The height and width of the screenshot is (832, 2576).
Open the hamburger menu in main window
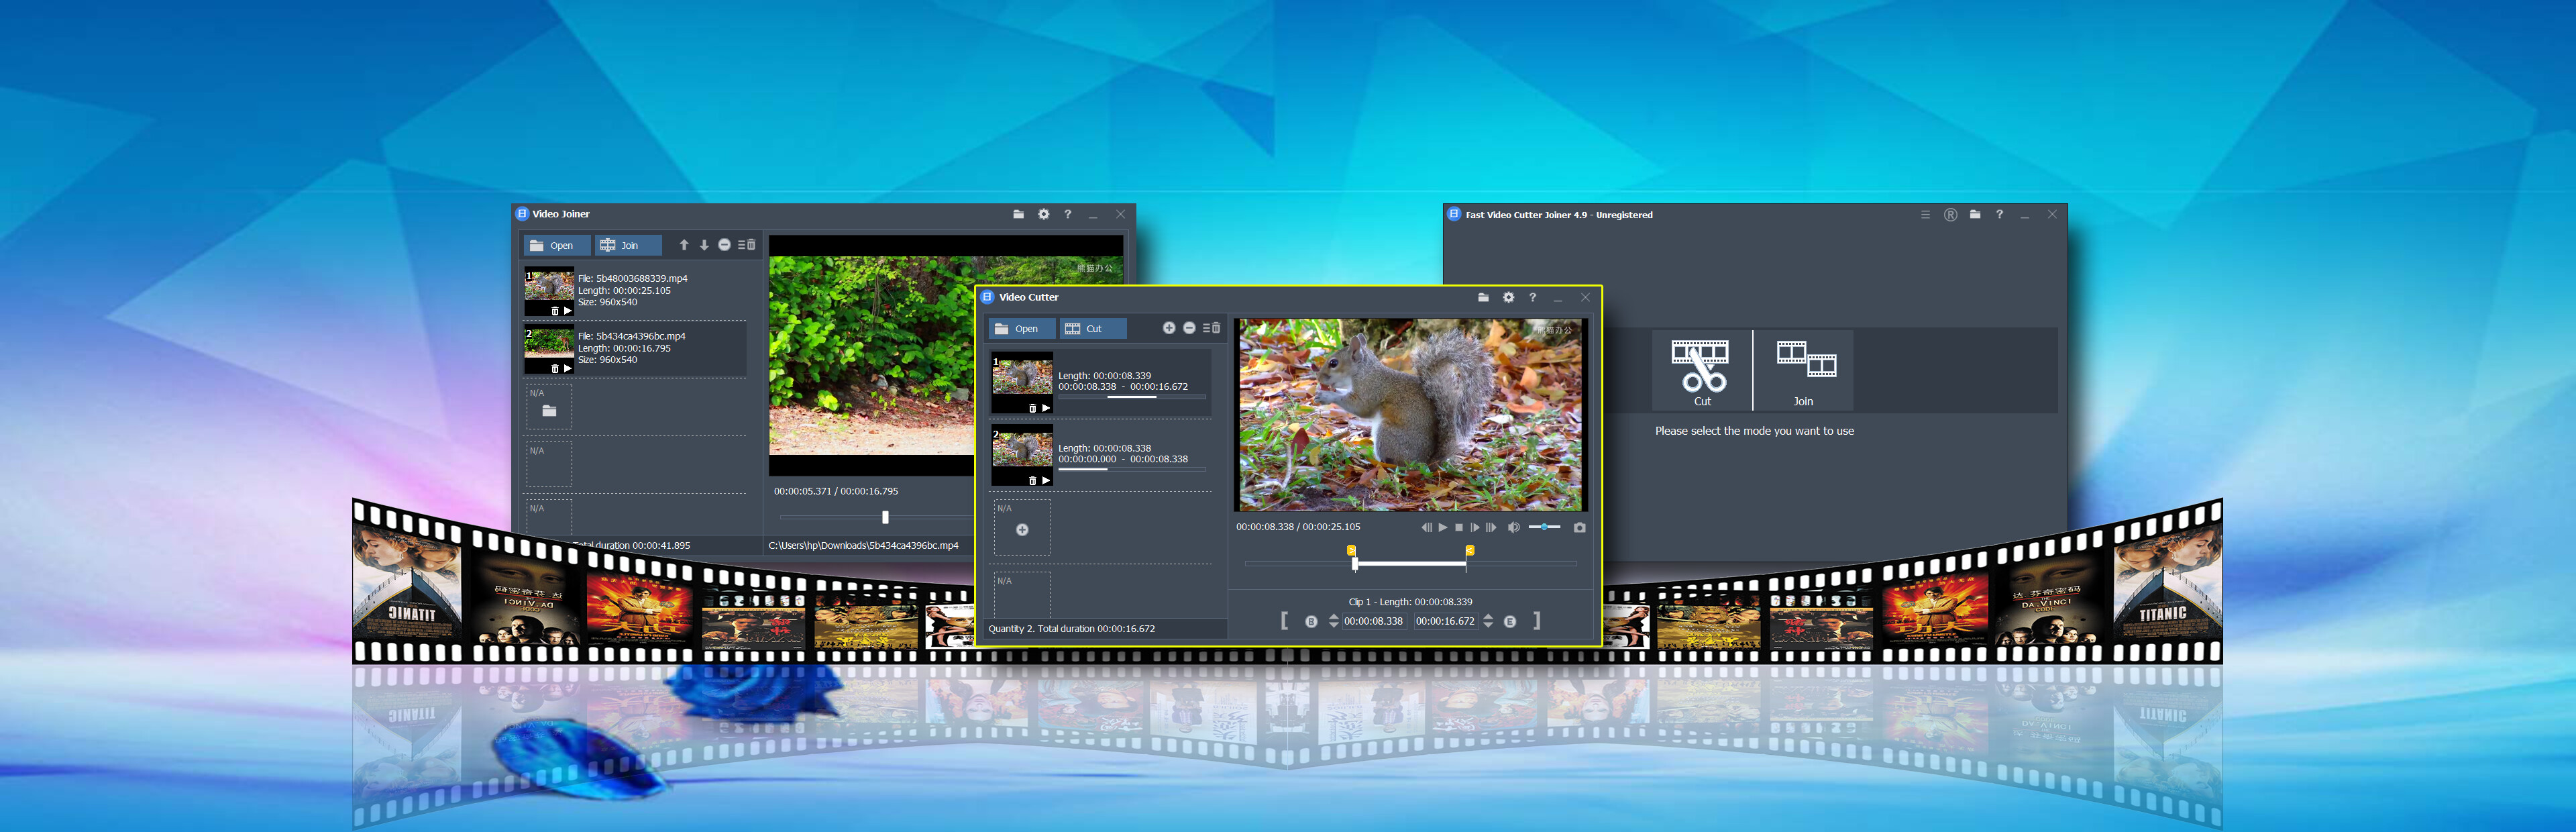[x=1925, y=215]
